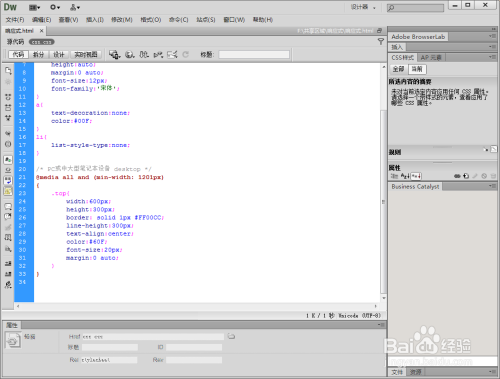Open the 资源 panel tab
This screenshot has height=379, width=500.
click(415, 372)
